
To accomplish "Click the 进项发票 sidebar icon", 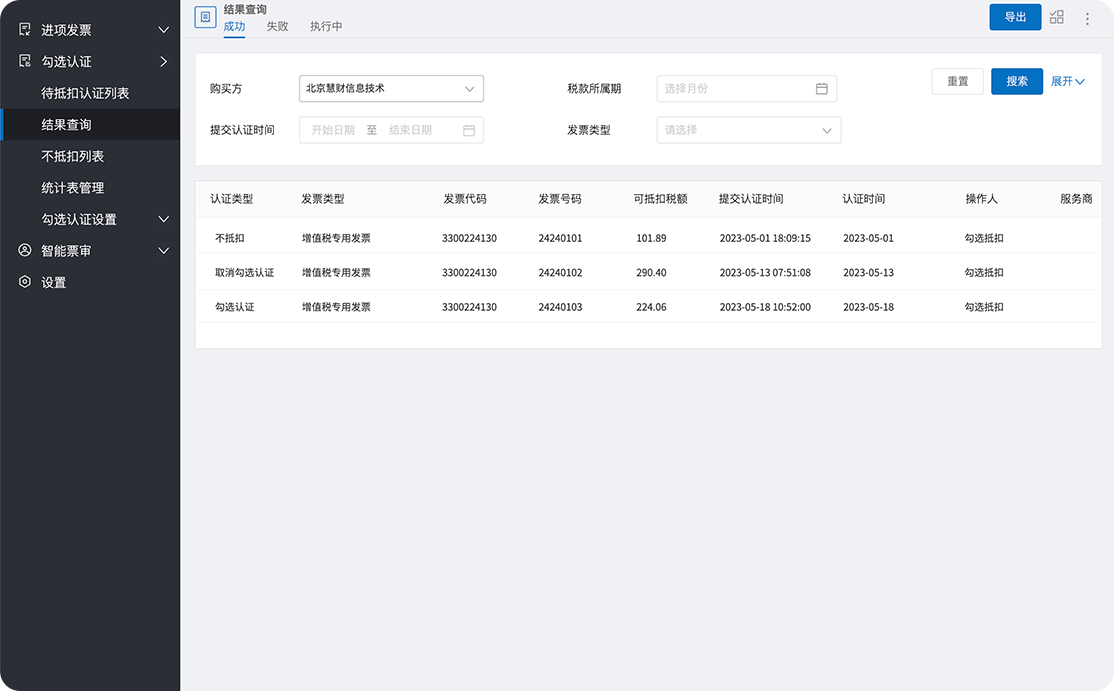I will pos(25,30).
